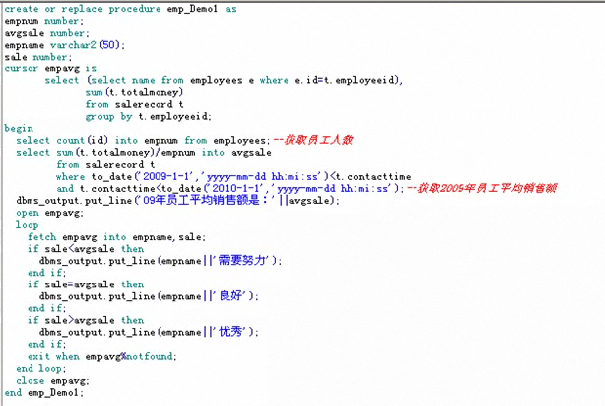The image size is (605, 406).
Task: Click the 'close empavg;' line
Action: click(x=53, y=381)
